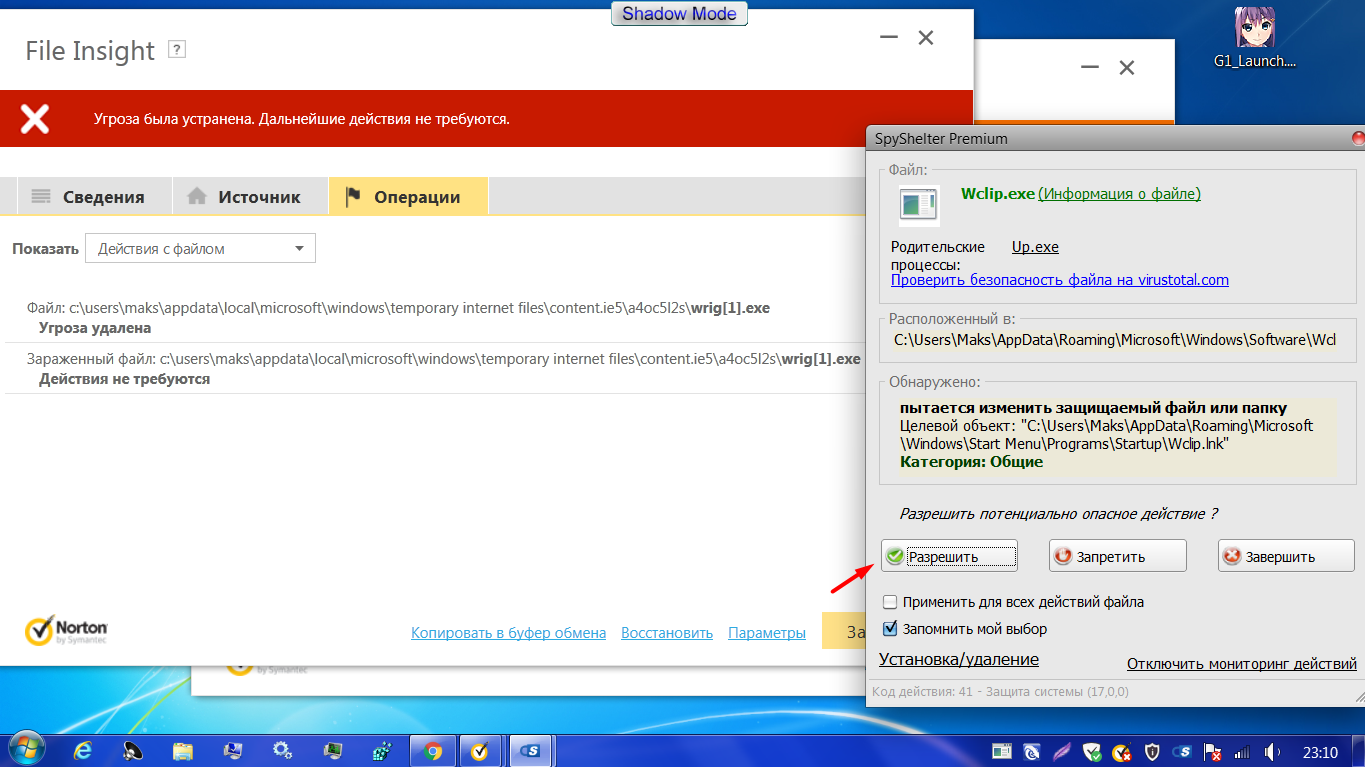
Task: Open the computer monitor icon on taskbar
Action: pos(233,751)
